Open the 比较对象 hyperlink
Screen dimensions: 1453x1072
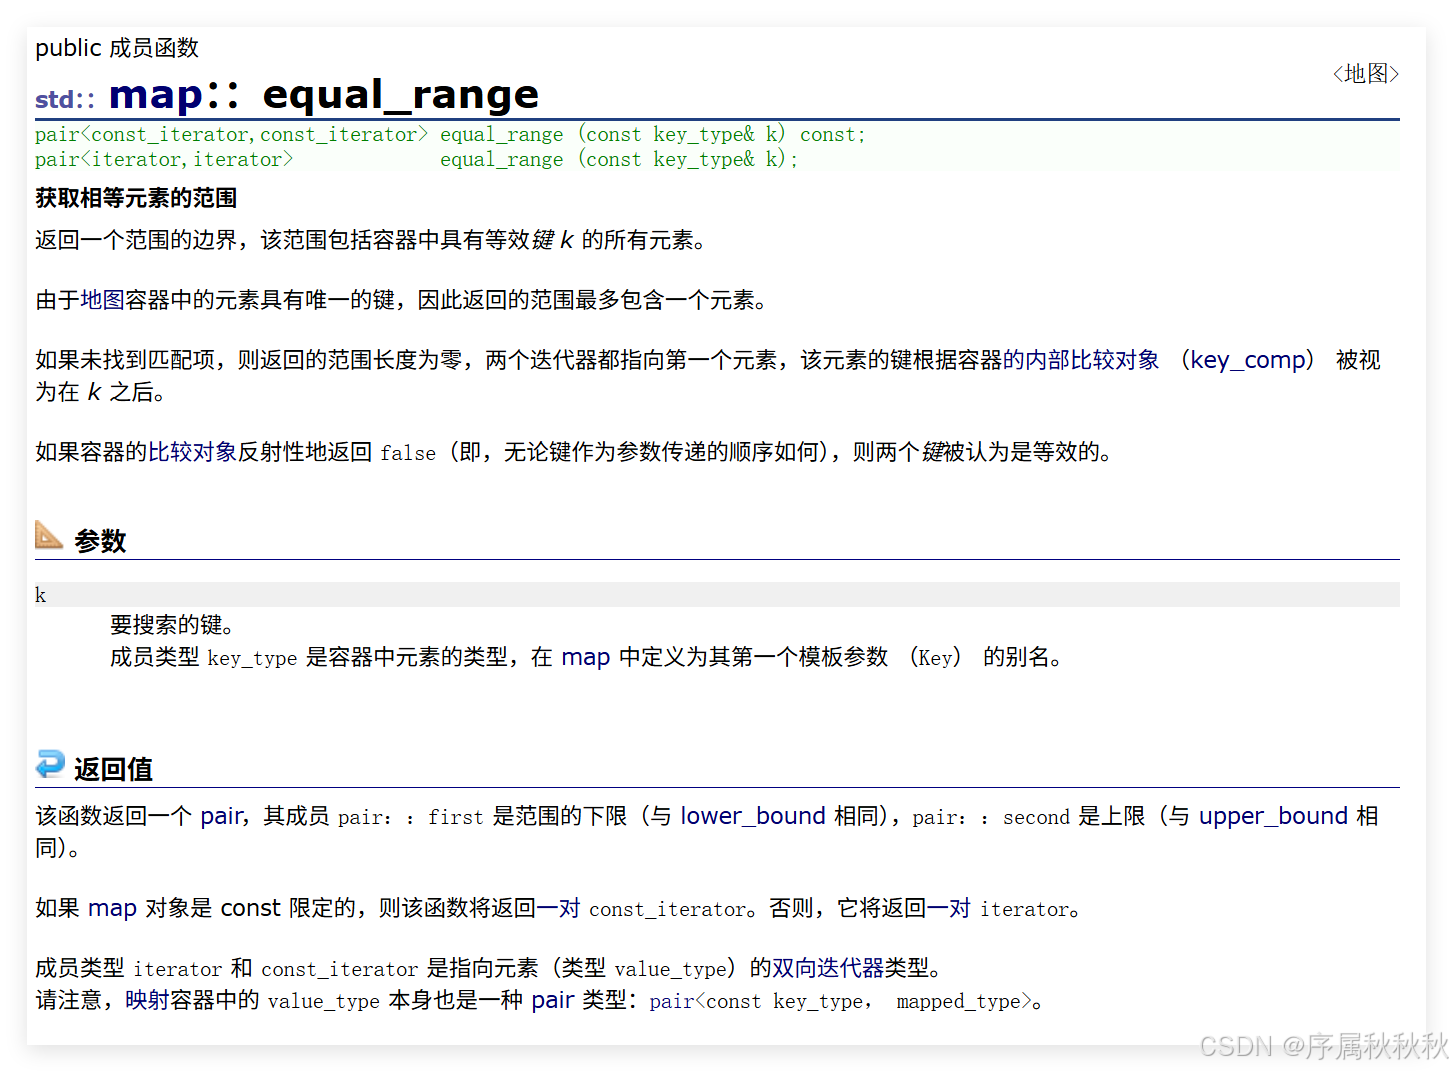[x=192, y=452]
